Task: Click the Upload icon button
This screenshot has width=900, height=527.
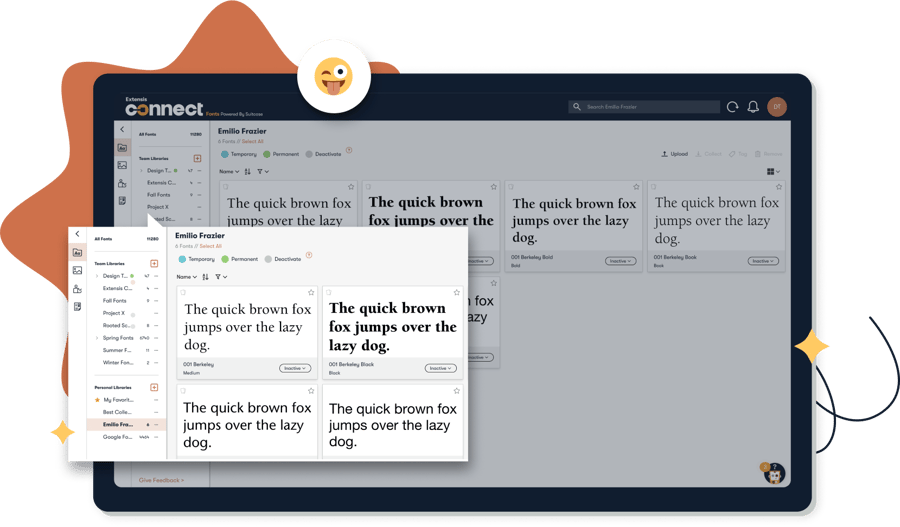Action: 674,154
